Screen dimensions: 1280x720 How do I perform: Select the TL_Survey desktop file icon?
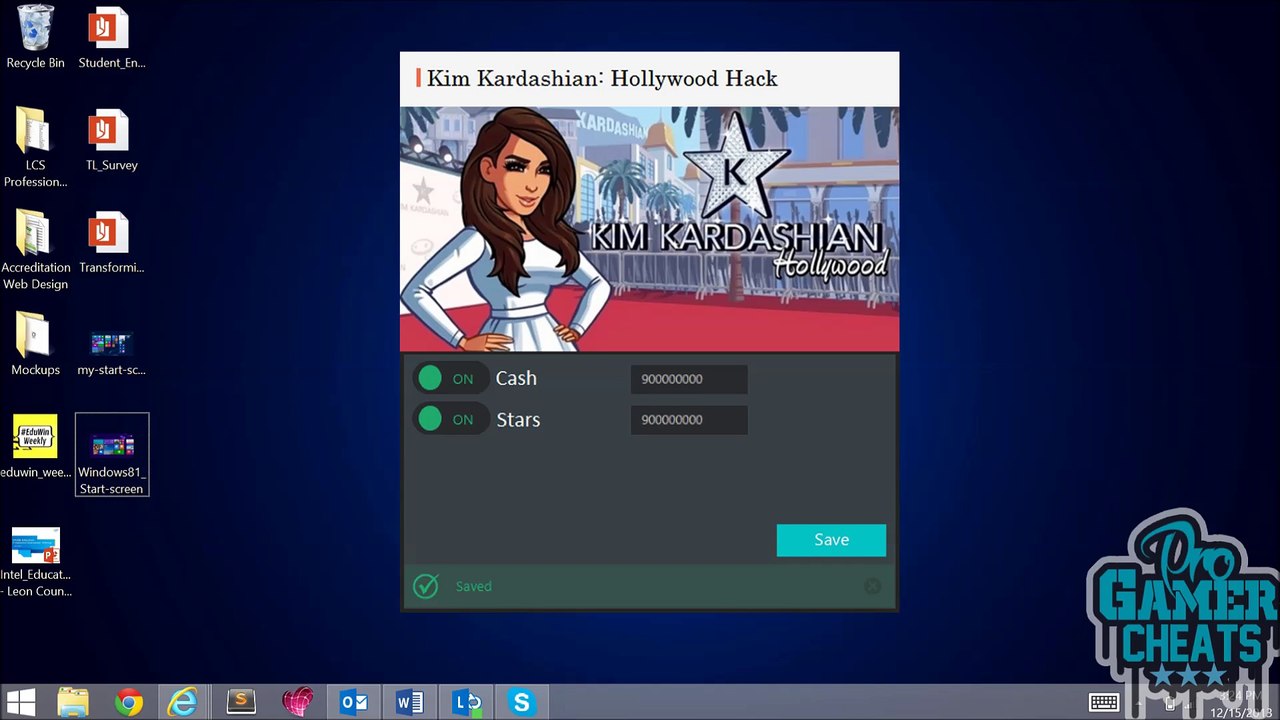coord(111,140)
